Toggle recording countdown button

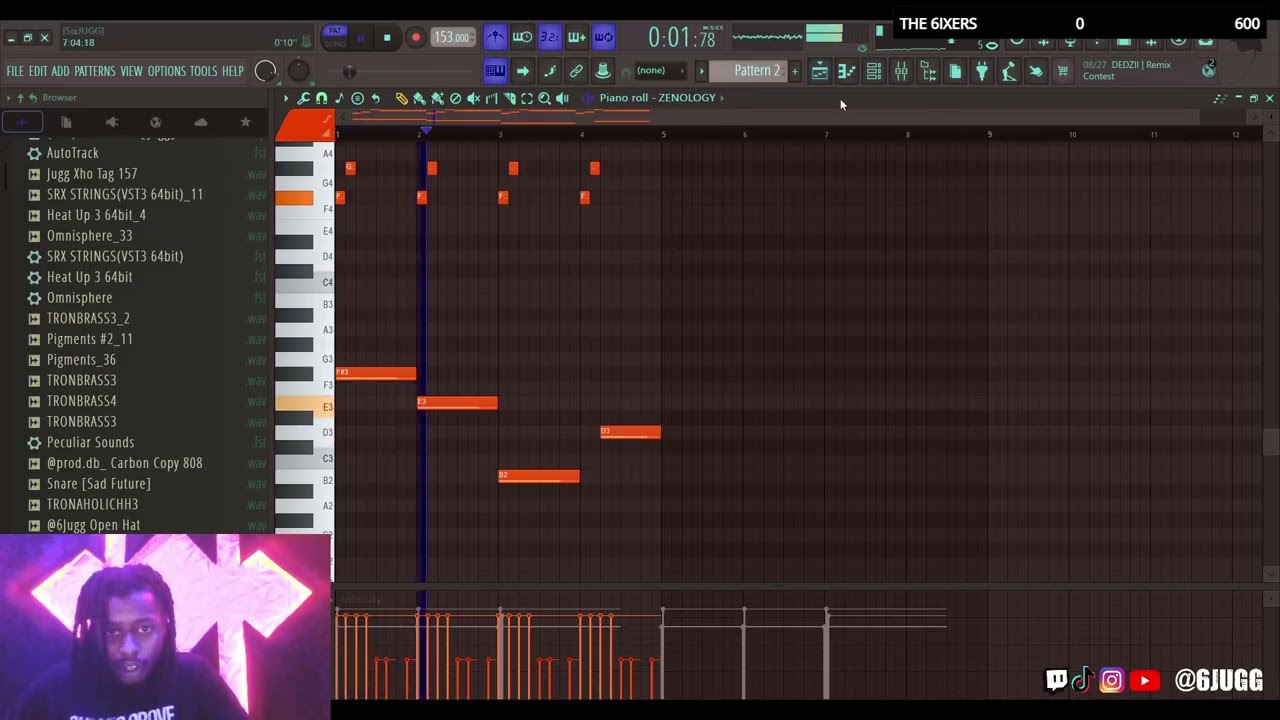pyautogui.click(x=549, y=37)
